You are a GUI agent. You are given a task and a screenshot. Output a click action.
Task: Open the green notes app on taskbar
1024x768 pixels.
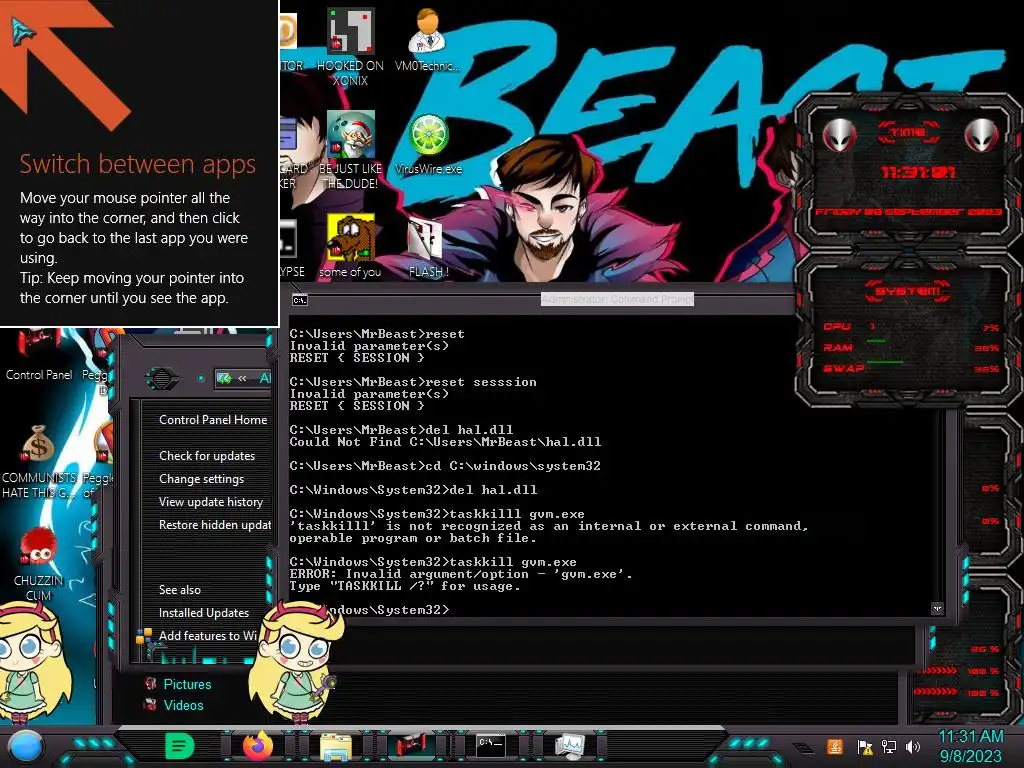(180, 746)
